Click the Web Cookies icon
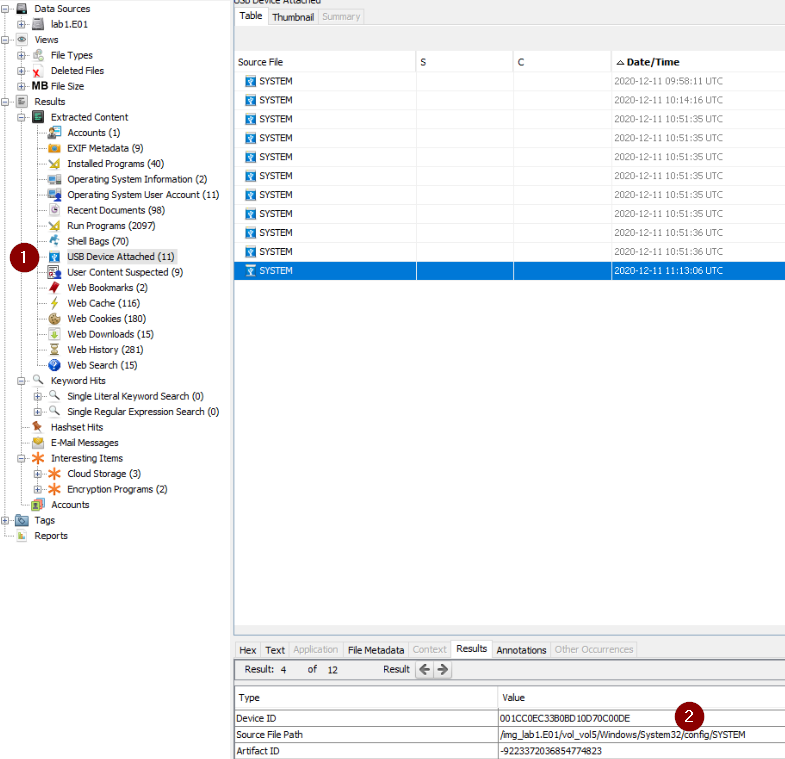Screen dimensions: 785x759 pos(55,319)
